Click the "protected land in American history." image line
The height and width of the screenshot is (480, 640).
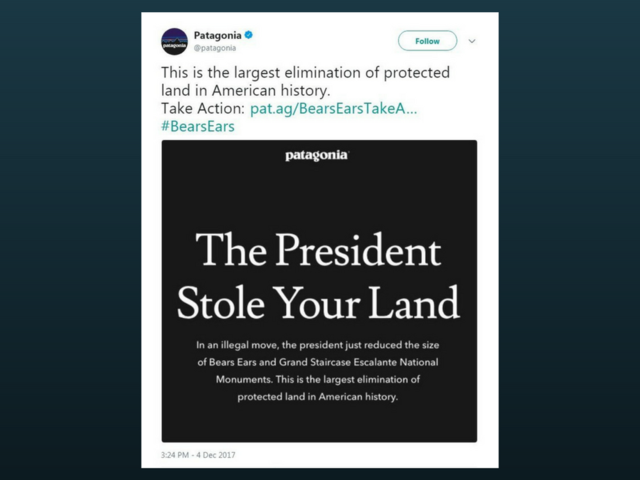pyautogui.click(x=318, y=397)
